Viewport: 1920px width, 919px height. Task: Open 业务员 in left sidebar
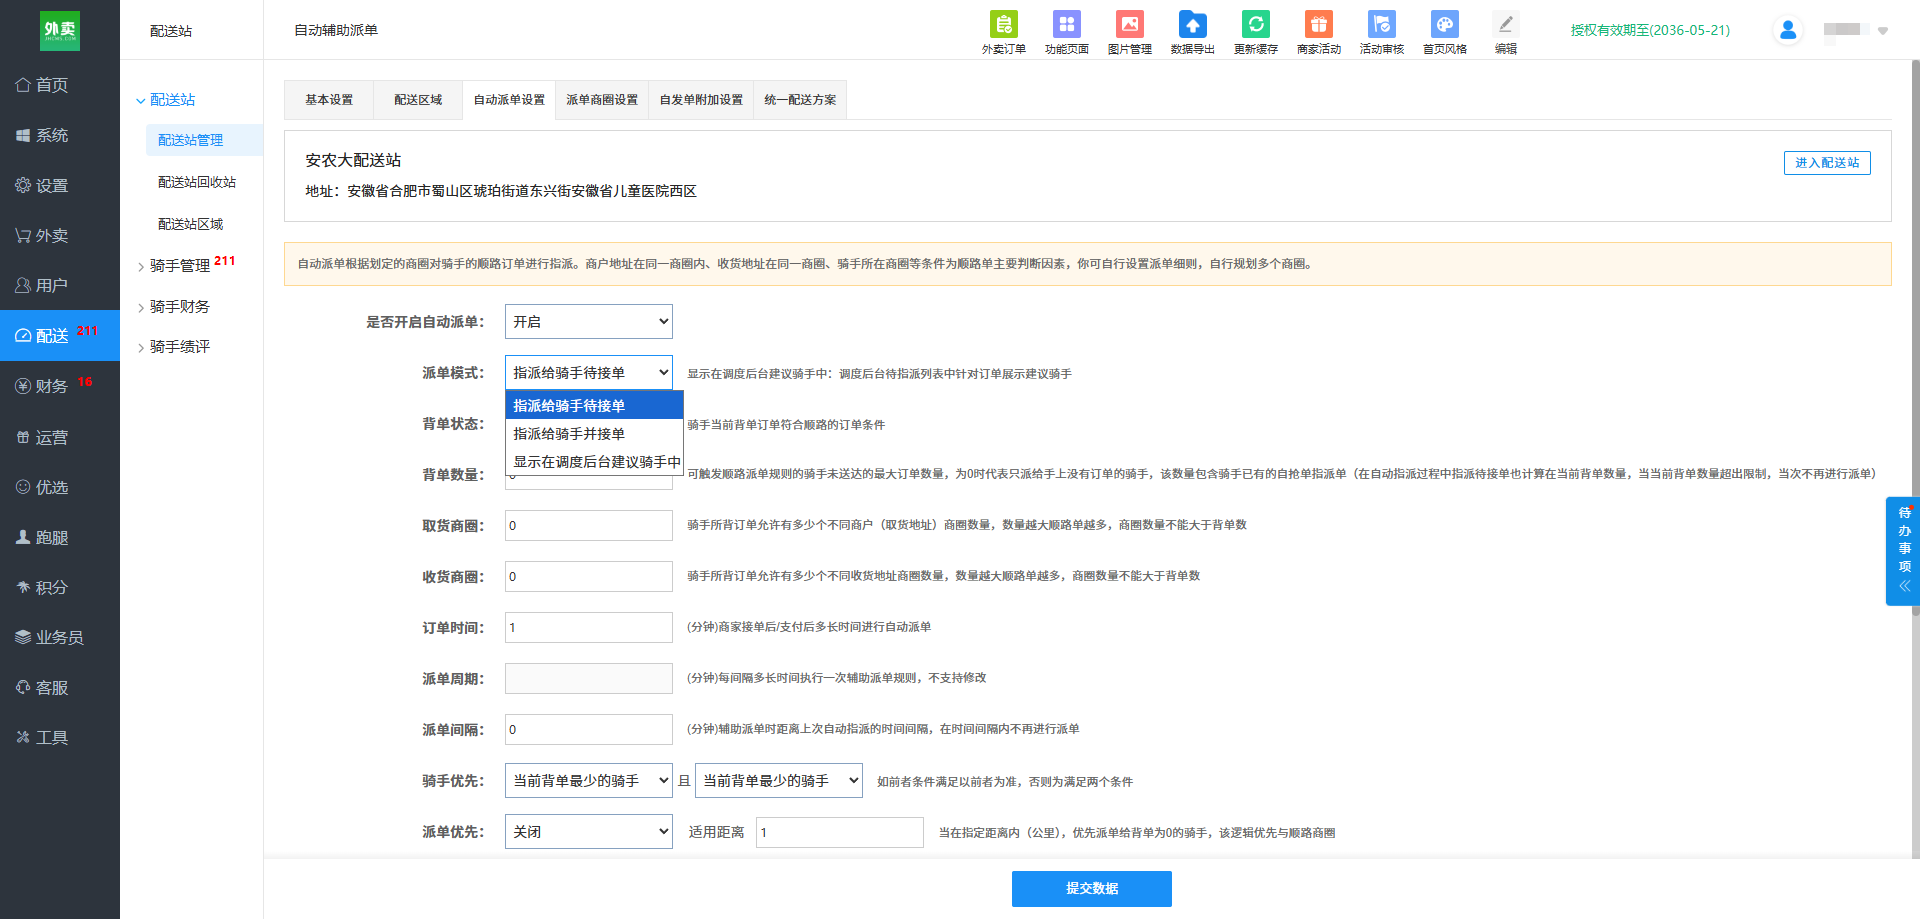[x=60, y=637]
